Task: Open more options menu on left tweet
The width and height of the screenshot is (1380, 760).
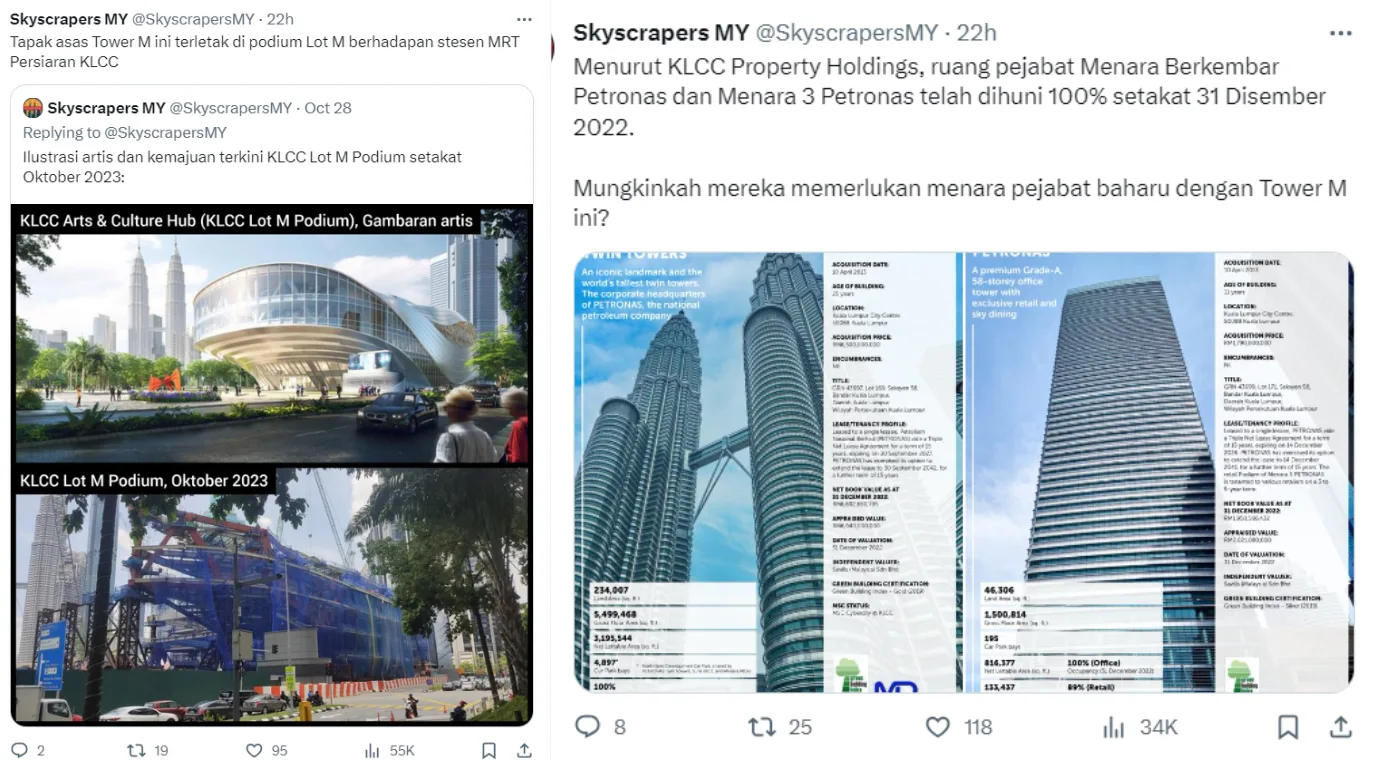Action: coord(524,19)
